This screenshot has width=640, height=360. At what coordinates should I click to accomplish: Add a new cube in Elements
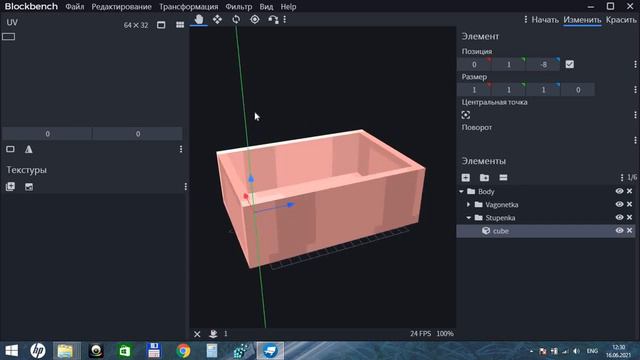pyautogui.click(x=466, y=178)
